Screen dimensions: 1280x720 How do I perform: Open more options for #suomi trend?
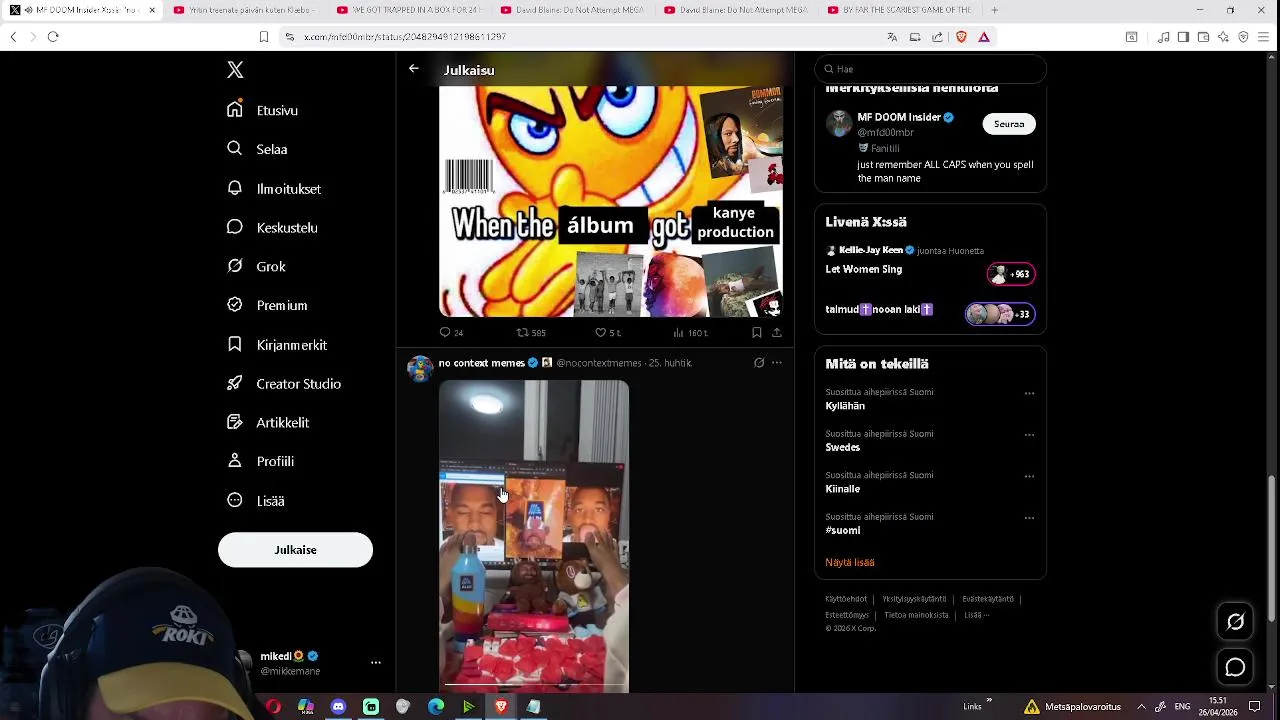click(x=1029, y=518)
